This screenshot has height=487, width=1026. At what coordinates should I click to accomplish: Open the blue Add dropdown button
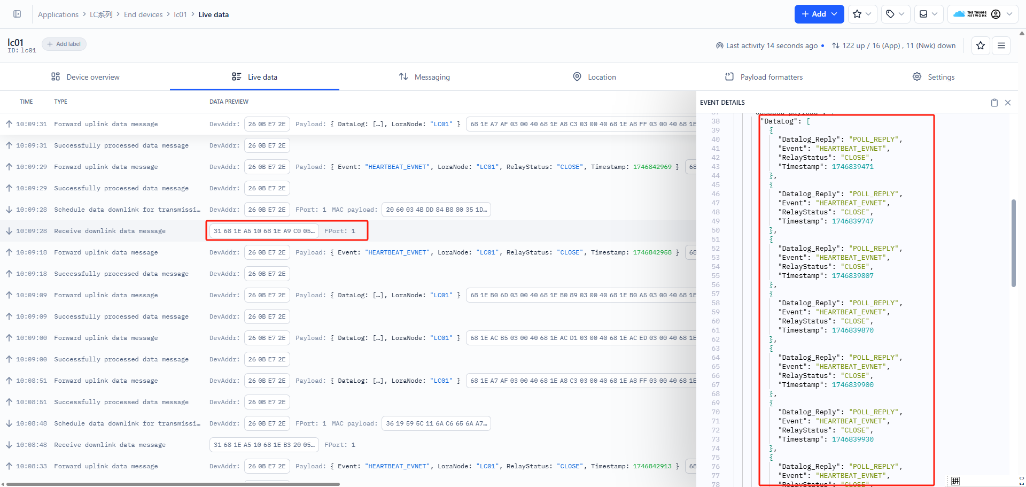[819, 14]
